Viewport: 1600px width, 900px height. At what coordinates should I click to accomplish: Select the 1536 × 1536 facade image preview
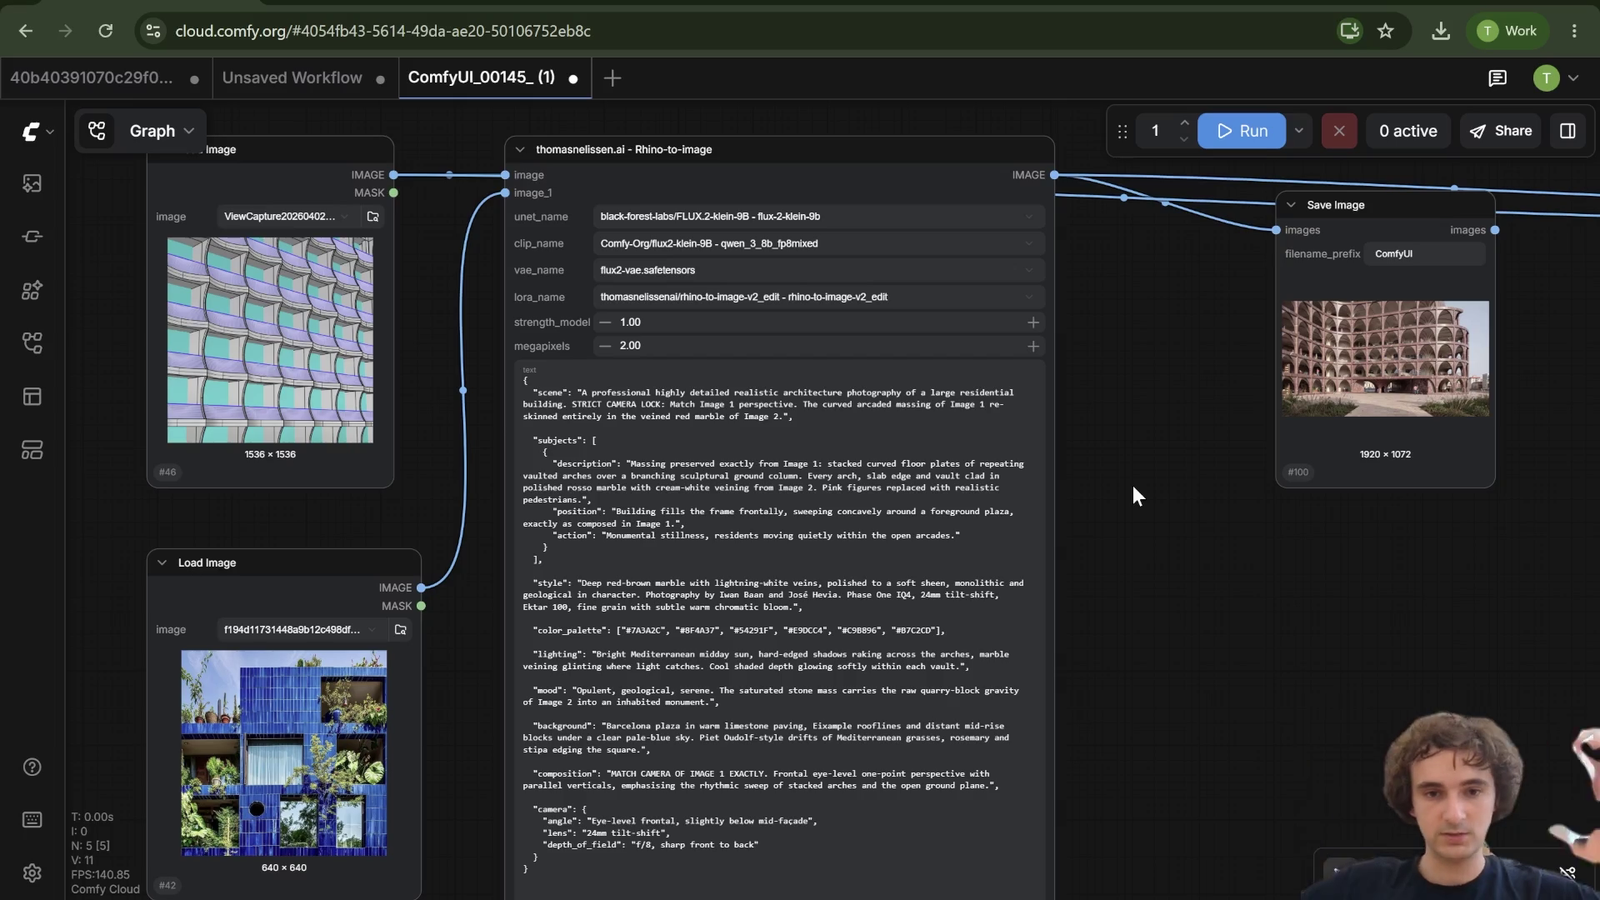point(270,340)
